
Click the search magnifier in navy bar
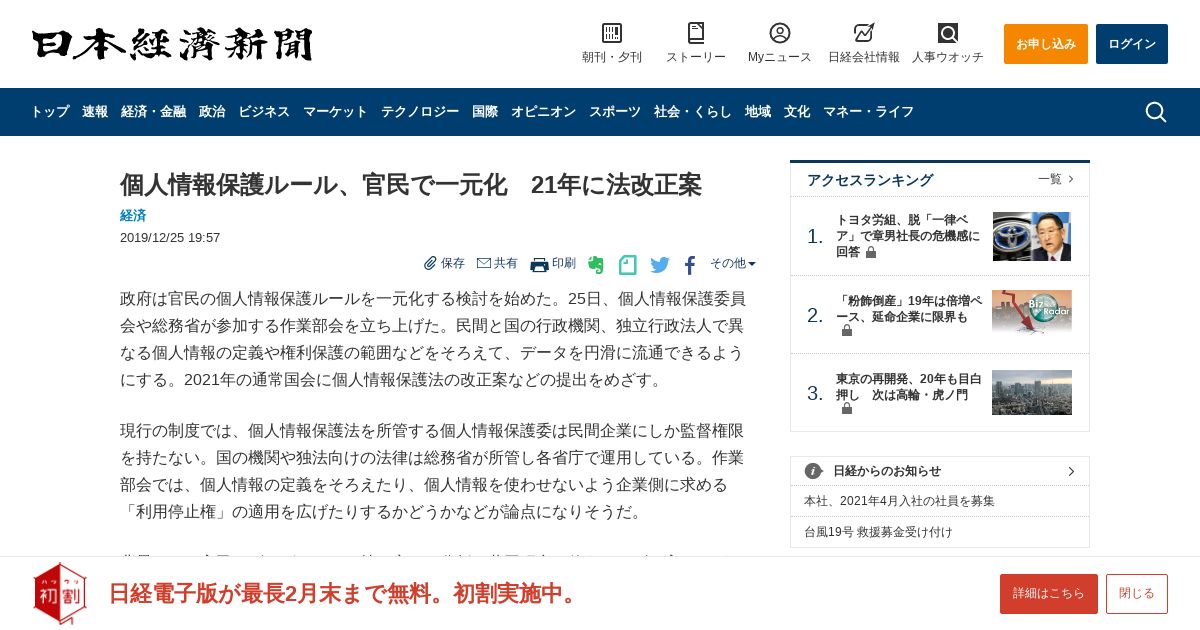click(x=1155, y=112)
